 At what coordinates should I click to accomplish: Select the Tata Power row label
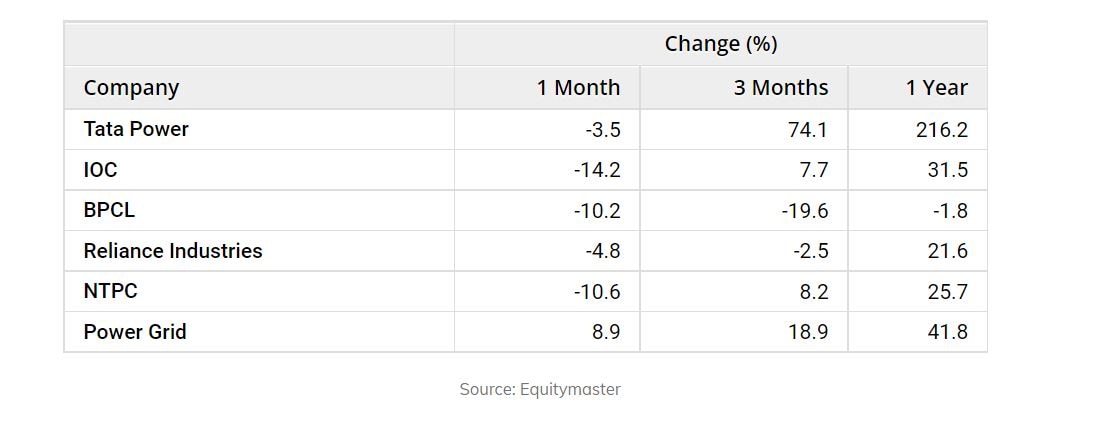(136, 129)
